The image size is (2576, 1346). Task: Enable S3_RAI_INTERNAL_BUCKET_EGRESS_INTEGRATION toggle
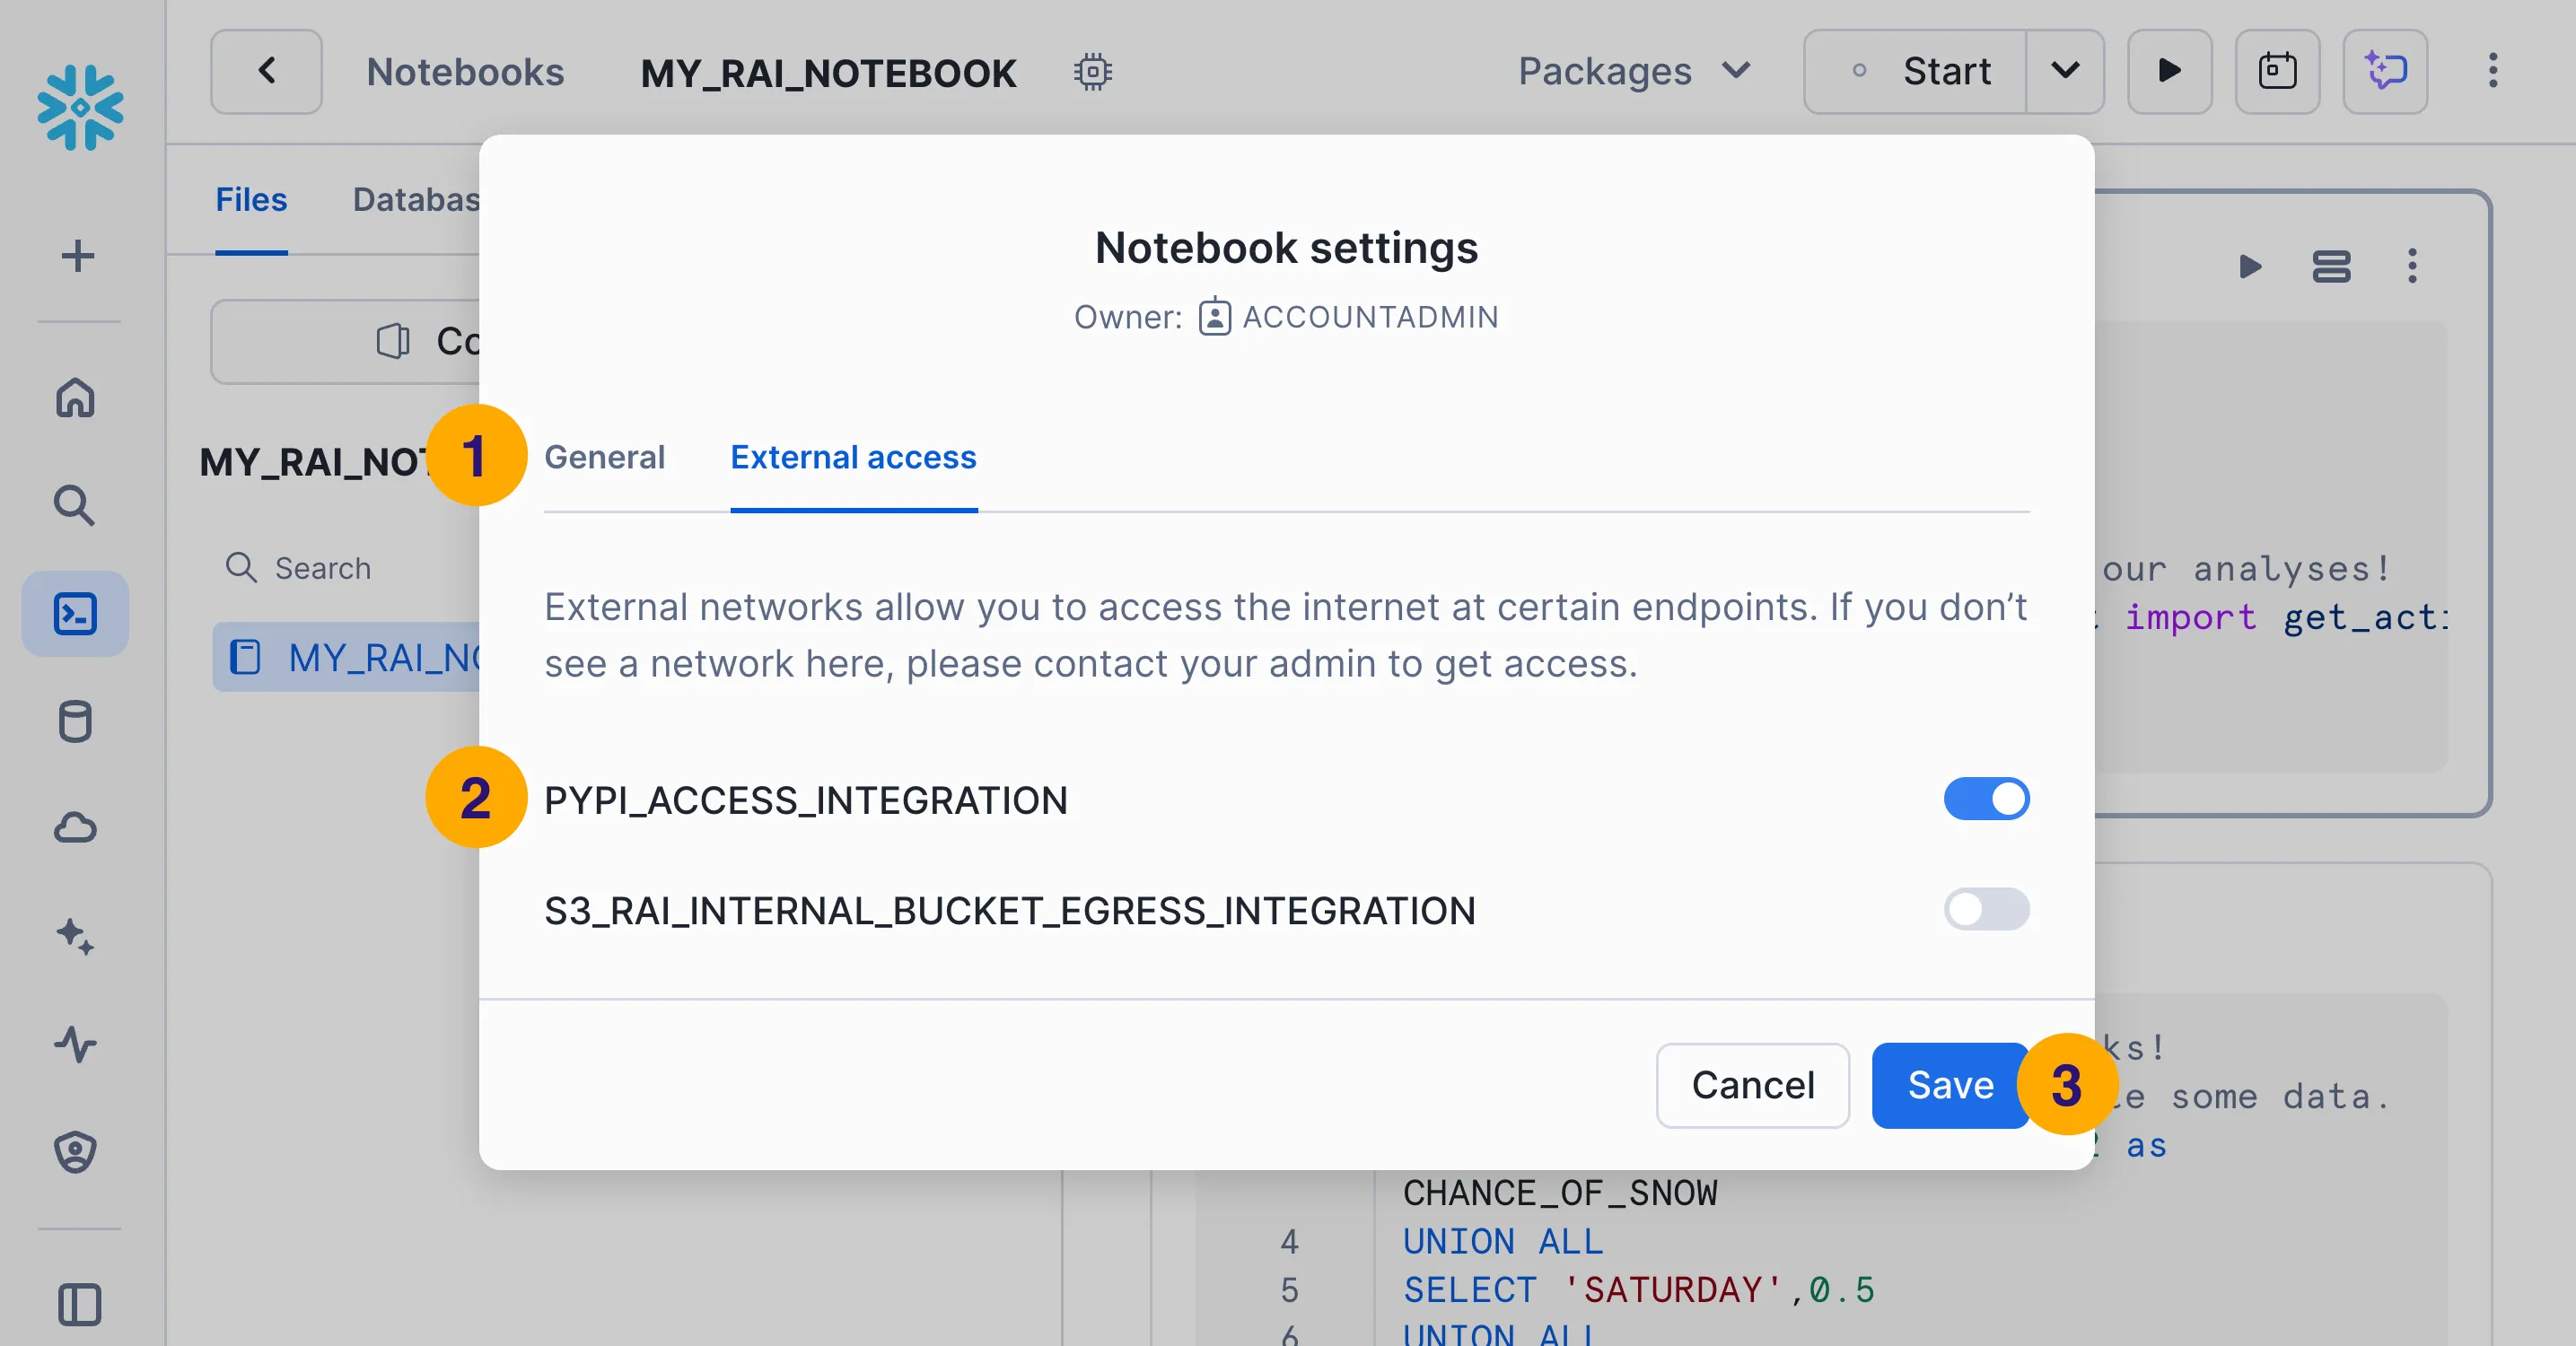pos(1986,909)
